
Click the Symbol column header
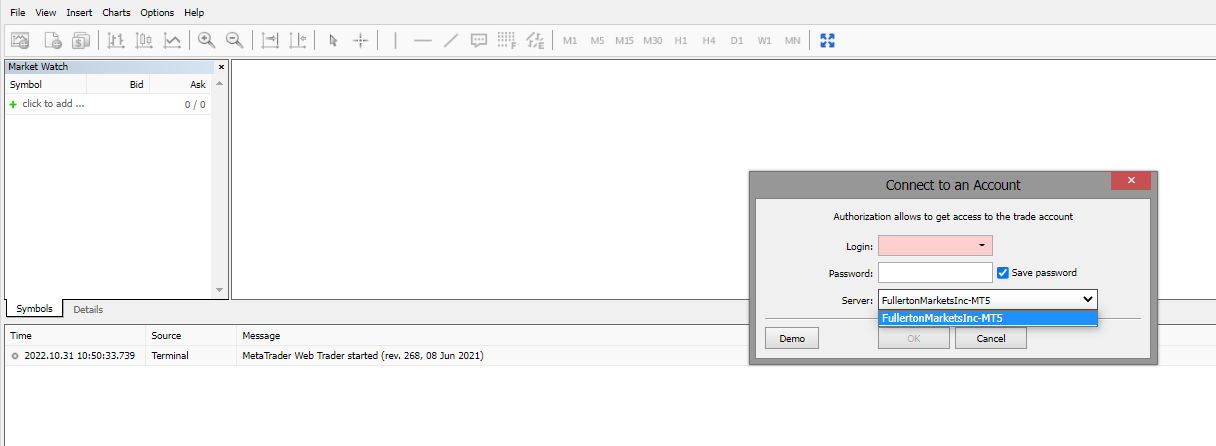(x=26, y=85)
